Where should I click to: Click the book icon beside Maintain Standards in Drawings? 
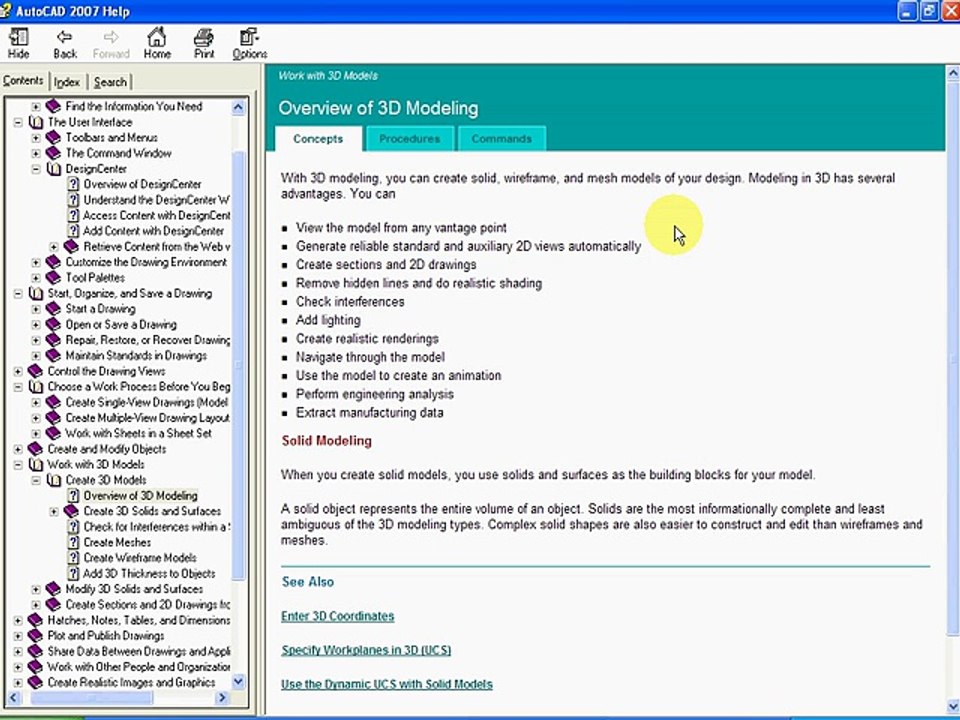(54, 356)
